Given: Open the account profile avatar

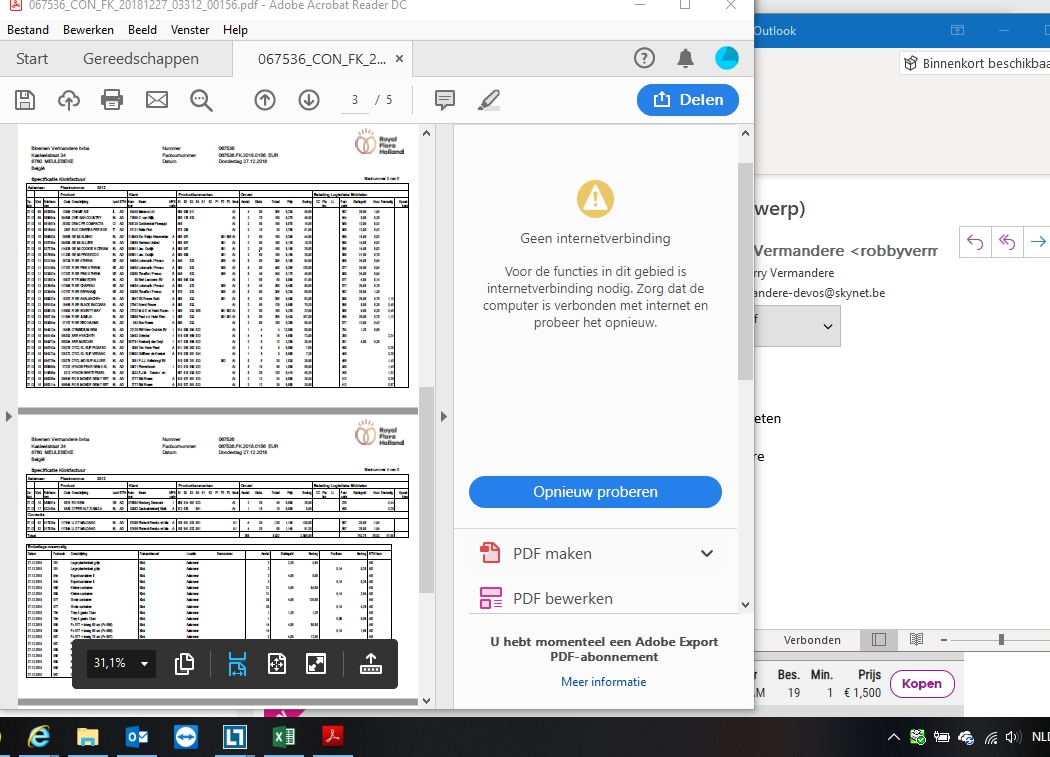Looking at the screenshot, I should [727, 58].
